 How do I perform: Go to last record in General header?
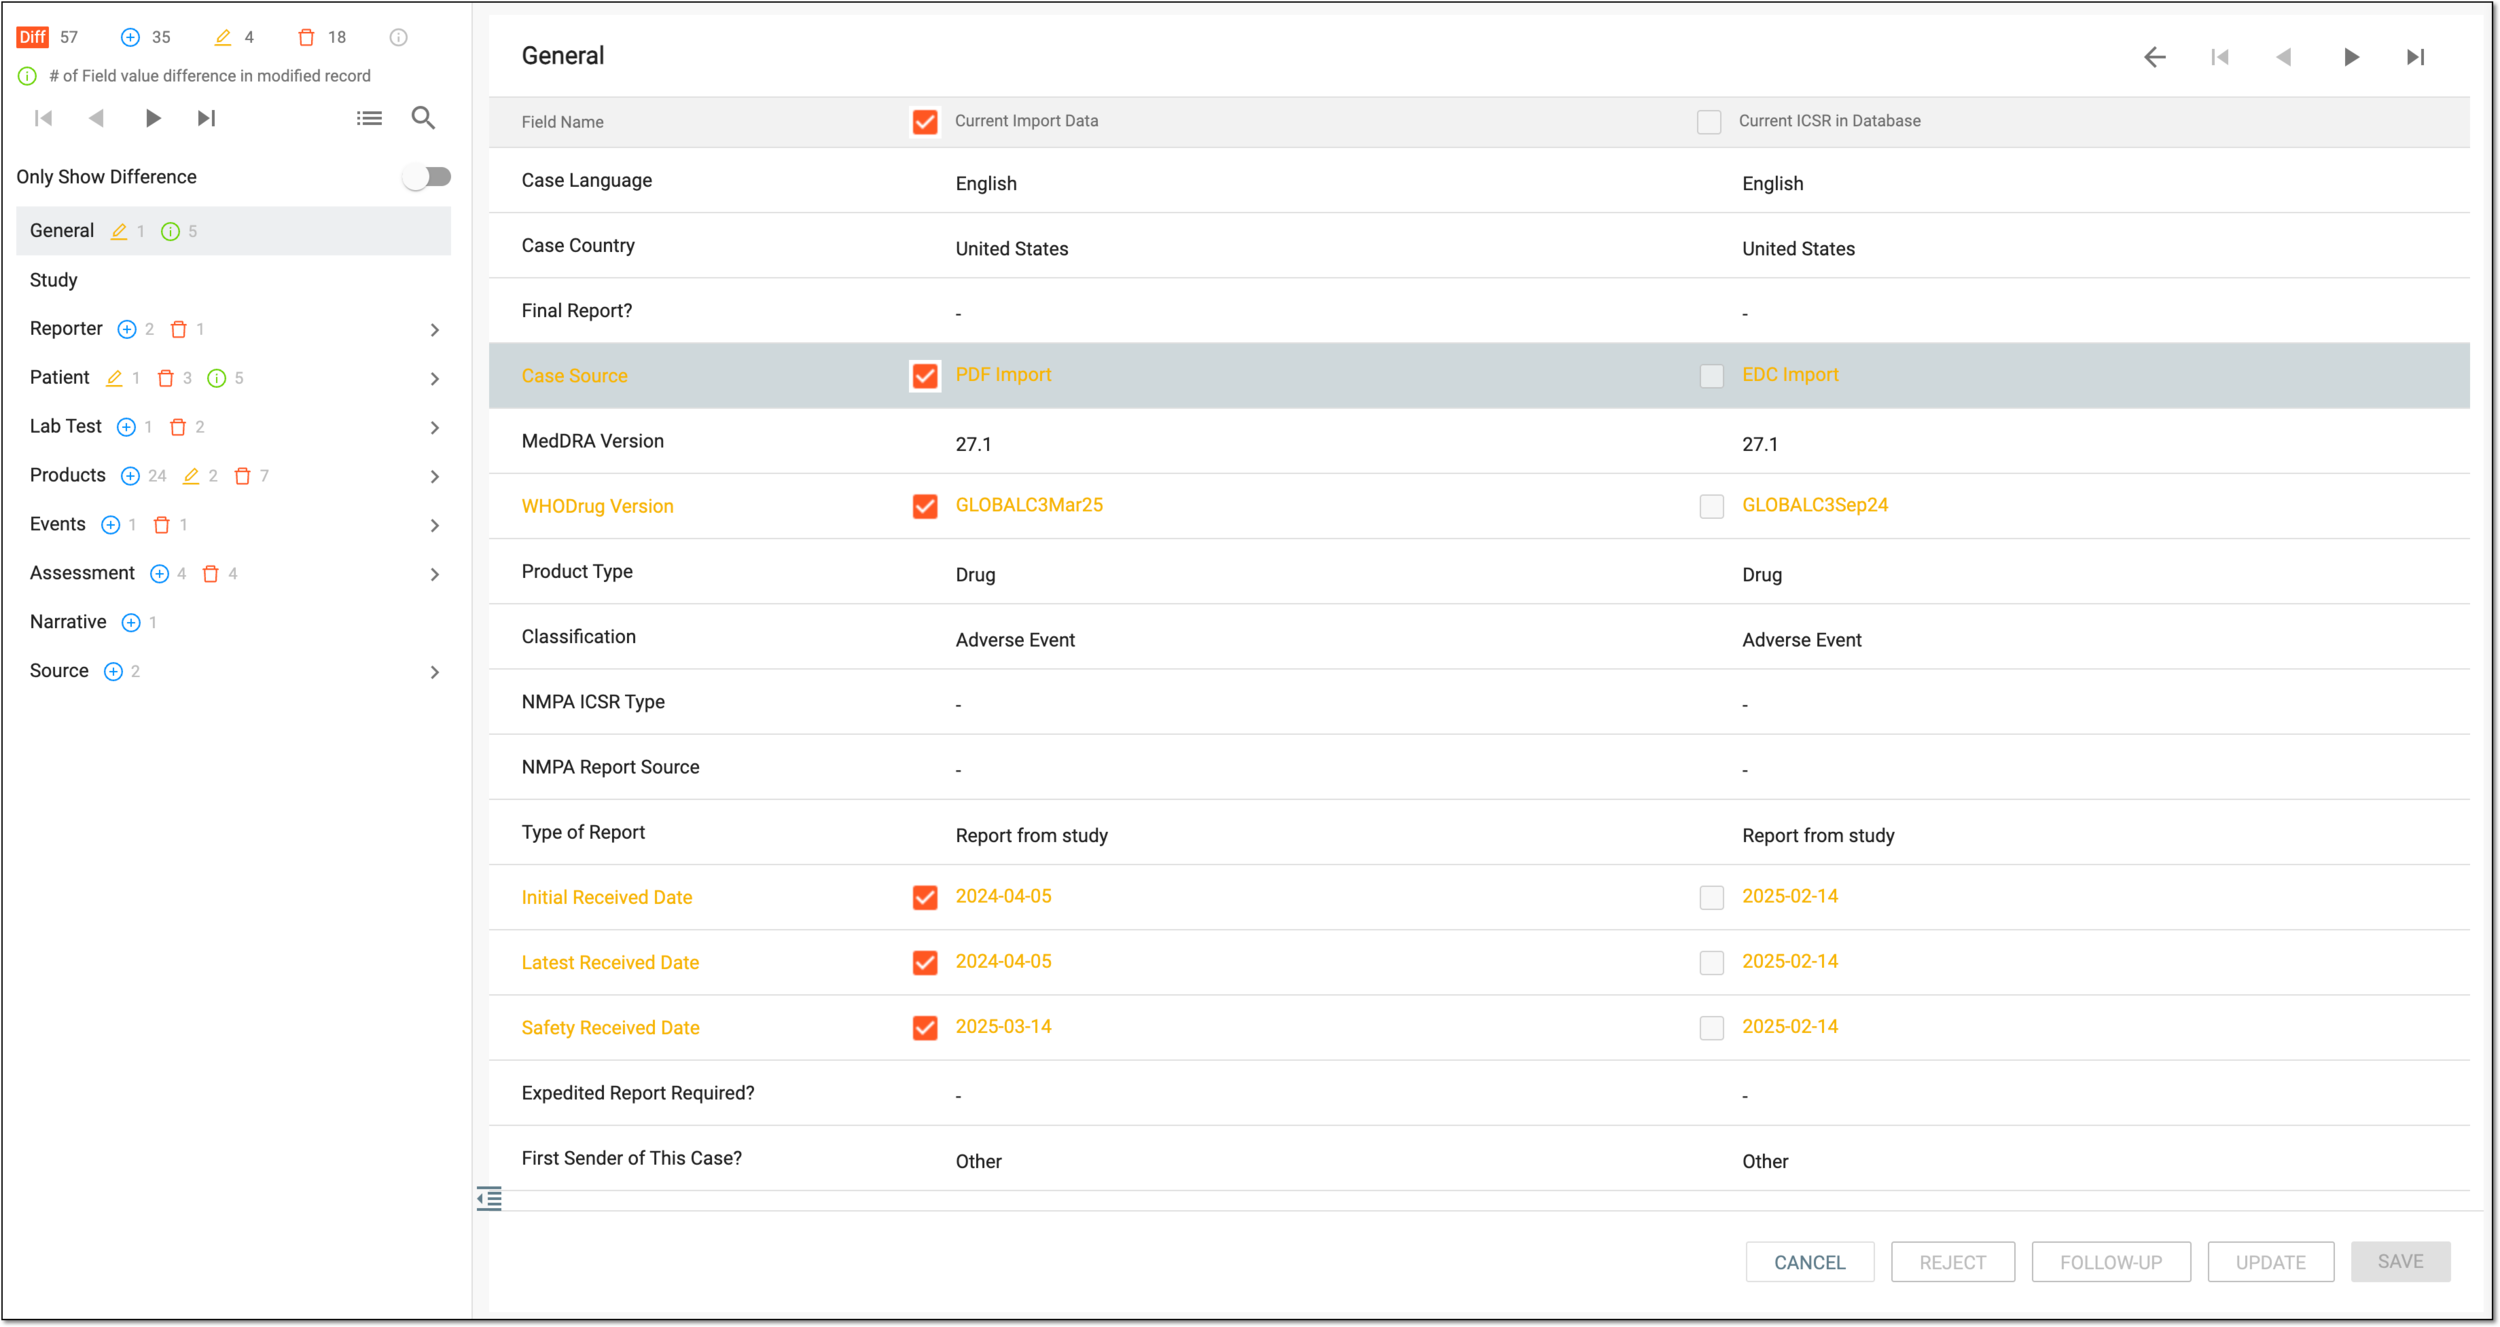2416,57
